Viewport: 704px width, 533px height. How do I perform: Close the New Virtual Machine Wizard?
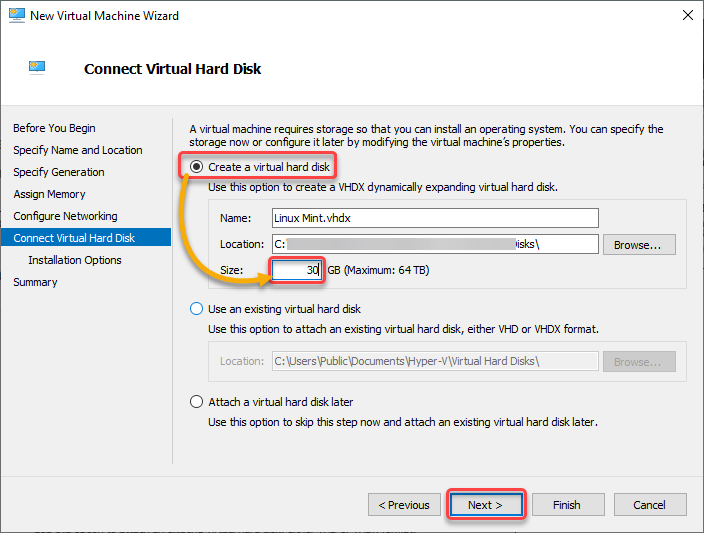(x=687, y=15)
